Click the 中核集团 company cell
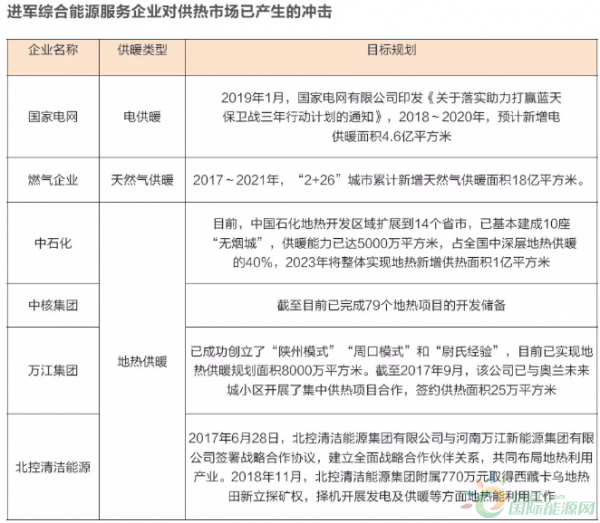 coord(53,305)
